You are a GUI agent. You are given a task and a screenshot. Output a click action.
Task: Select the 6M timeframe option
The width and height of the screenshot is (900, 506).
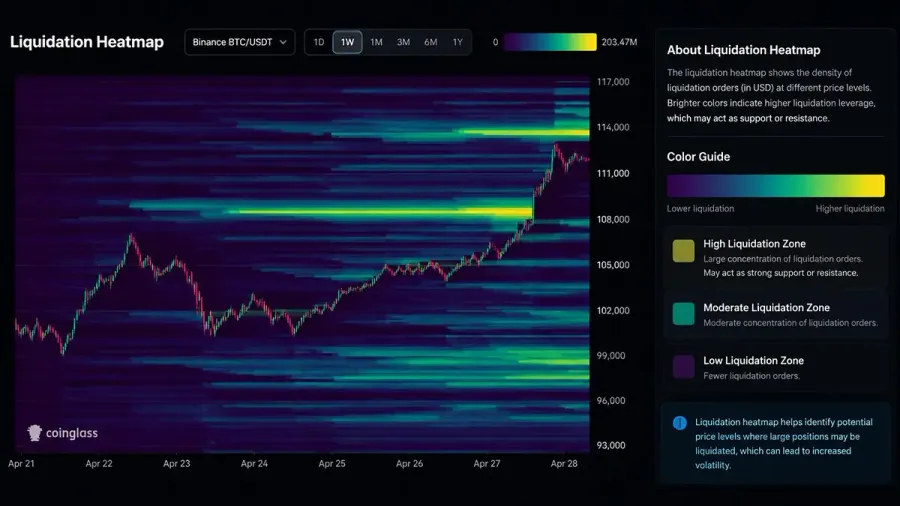coord(430,42)
